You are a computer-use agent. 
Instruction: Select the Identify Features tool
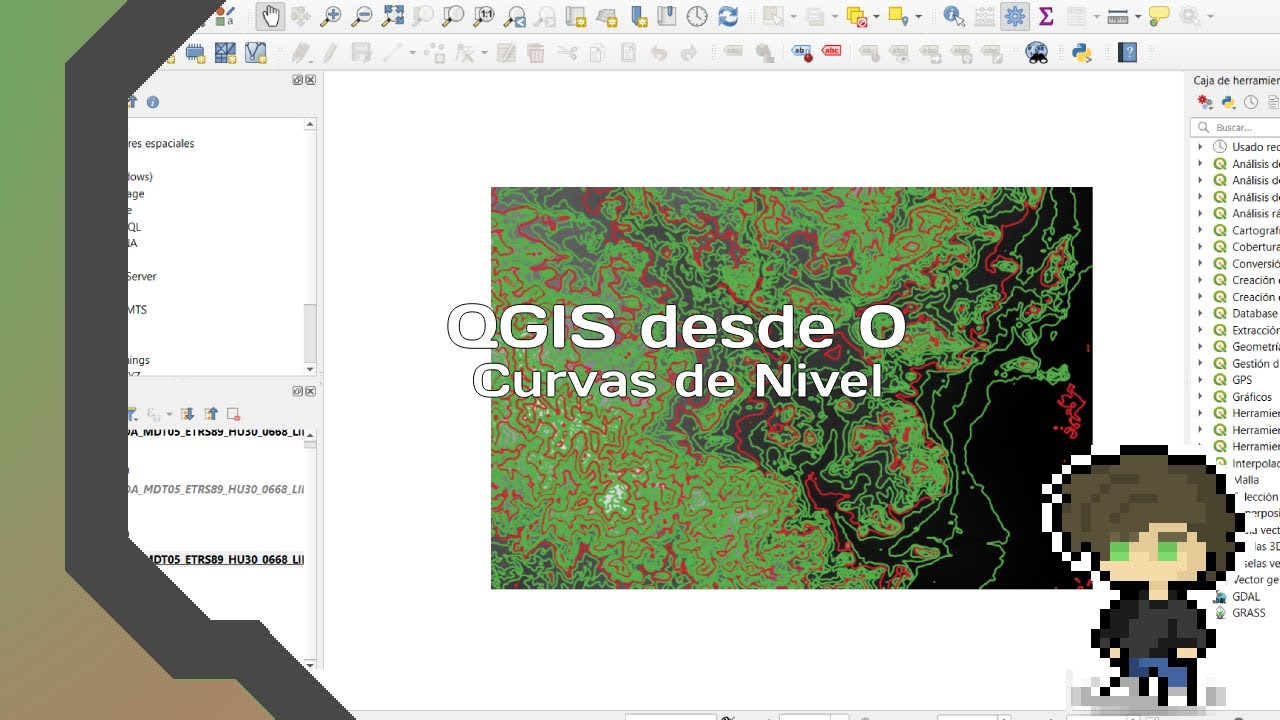pos(953,16)
